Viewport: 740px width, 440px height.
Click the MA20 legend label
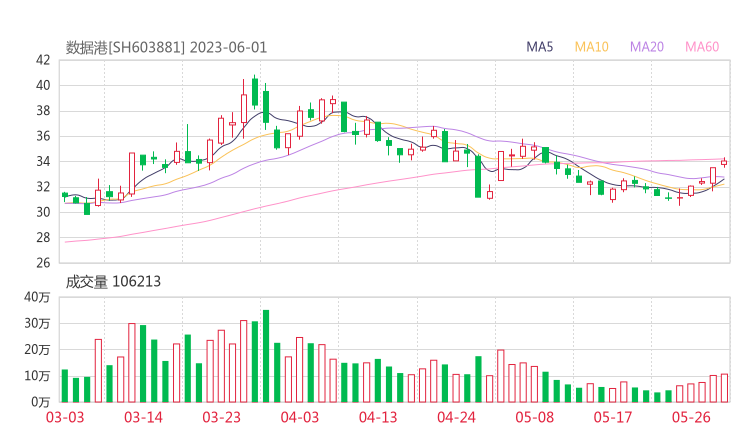(647, 47)
